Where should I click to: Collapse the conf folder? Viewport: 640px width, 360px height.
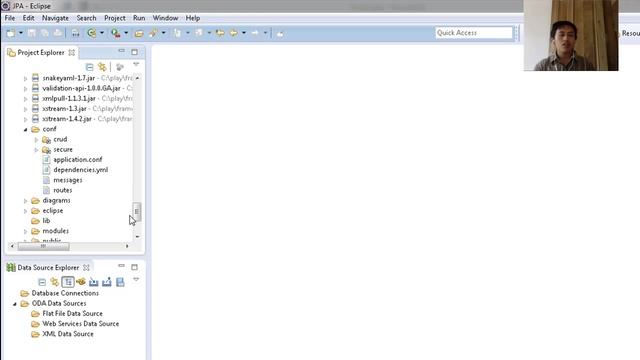click(25, 129)
